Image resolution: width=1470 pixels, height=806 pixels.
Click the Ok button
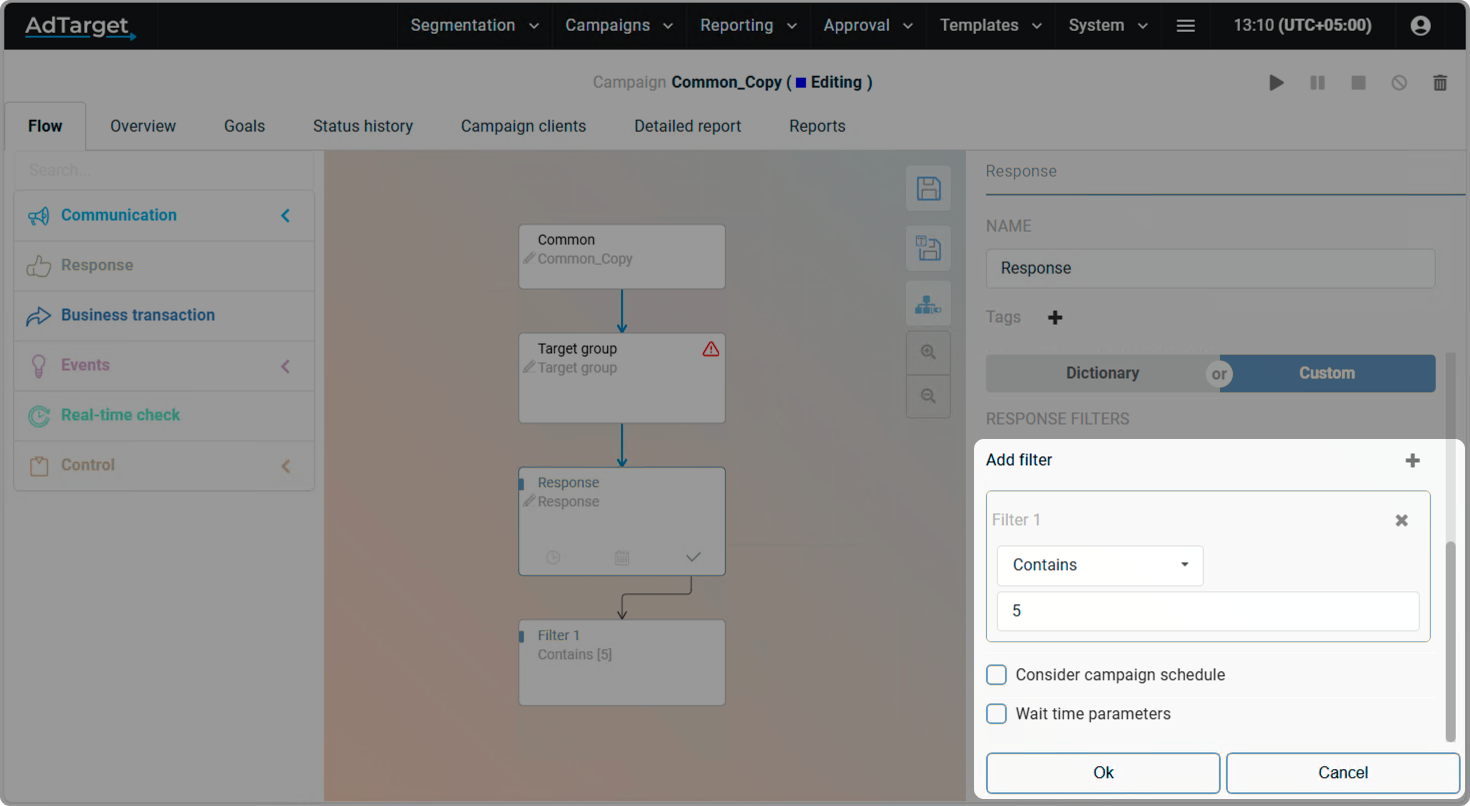(x=1102, y=772)
